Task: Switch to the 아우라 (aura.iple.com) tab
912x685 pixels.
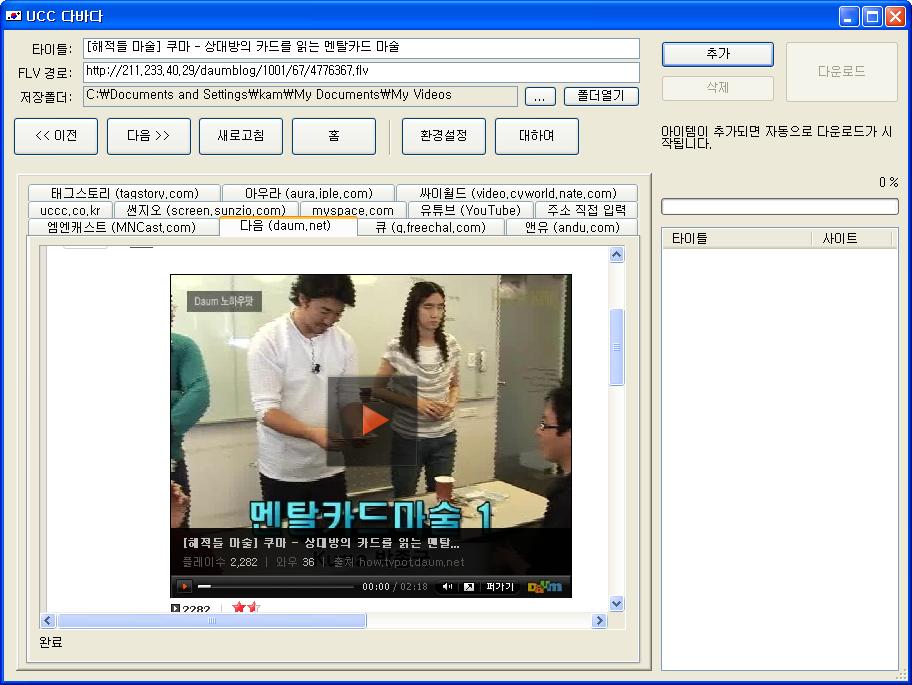Action: 308,193
